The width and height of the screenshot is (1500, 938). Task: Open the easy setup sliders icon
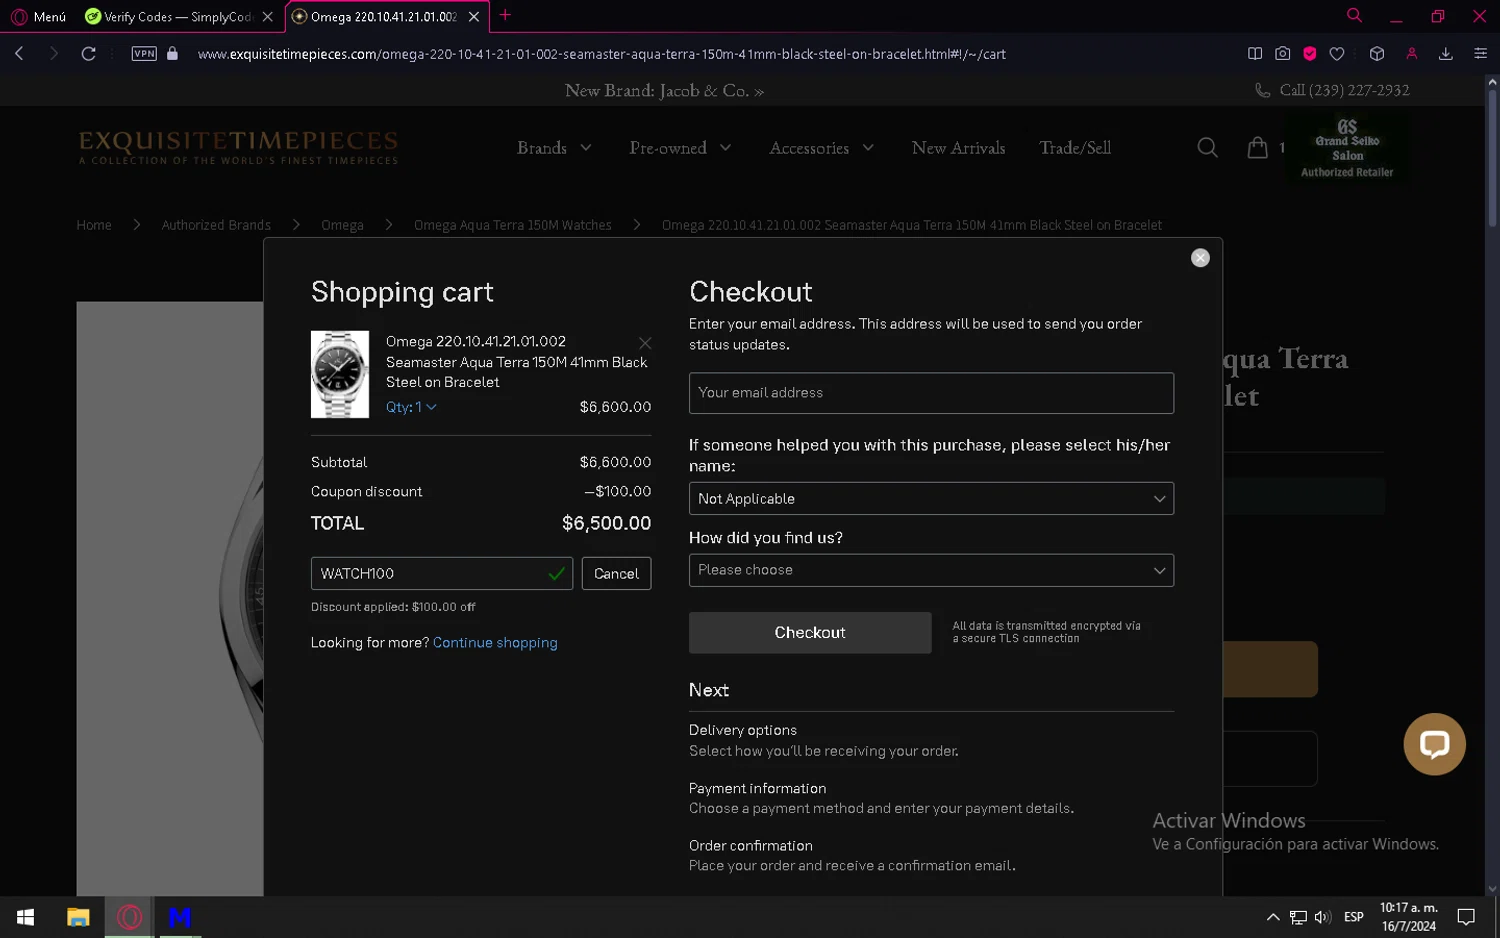[1481, 54]
